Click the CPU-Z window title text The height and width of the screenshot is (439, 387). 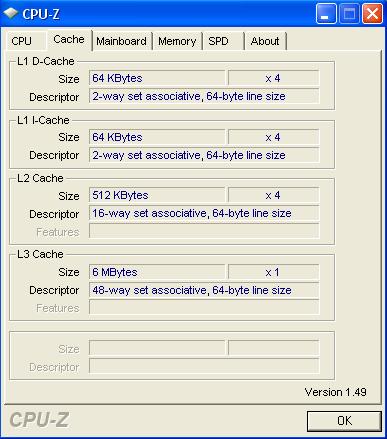tap(41, 14)
